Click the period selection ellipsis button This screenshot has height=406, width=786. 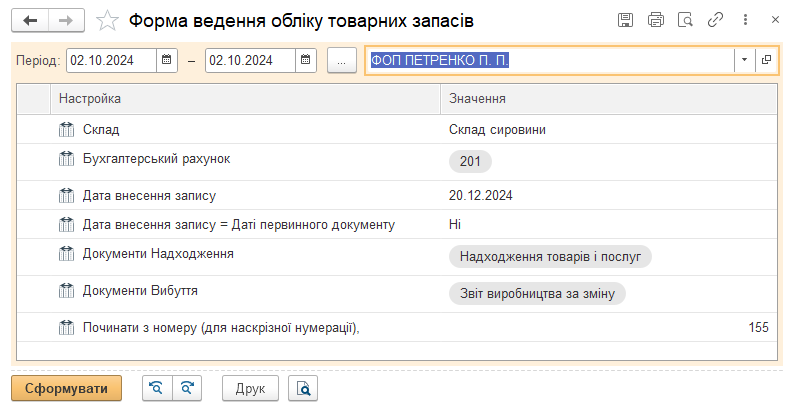point(341,60)
